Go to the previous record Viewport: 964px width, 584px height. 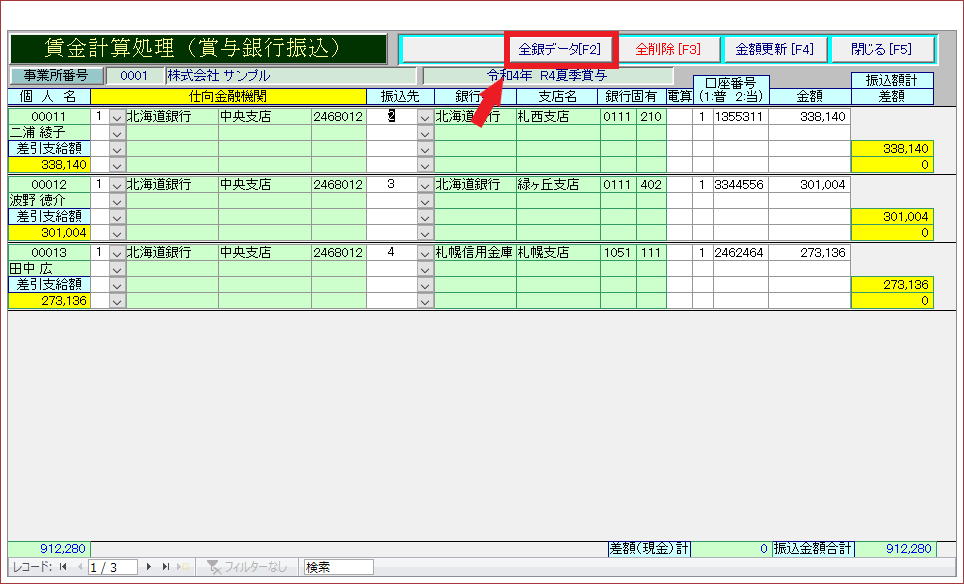click(78, 567)
